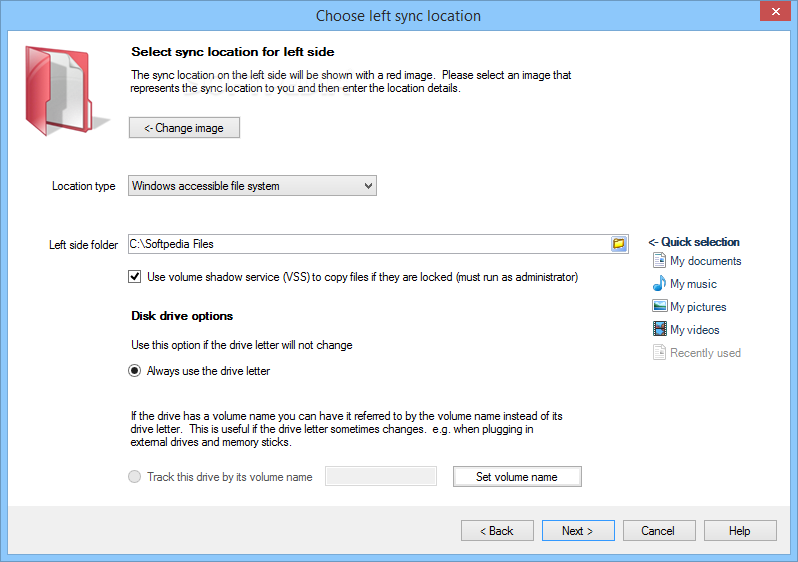The image size is (798, 562).
Task: Click the Quick selection header link
Action: pos(694,242)
